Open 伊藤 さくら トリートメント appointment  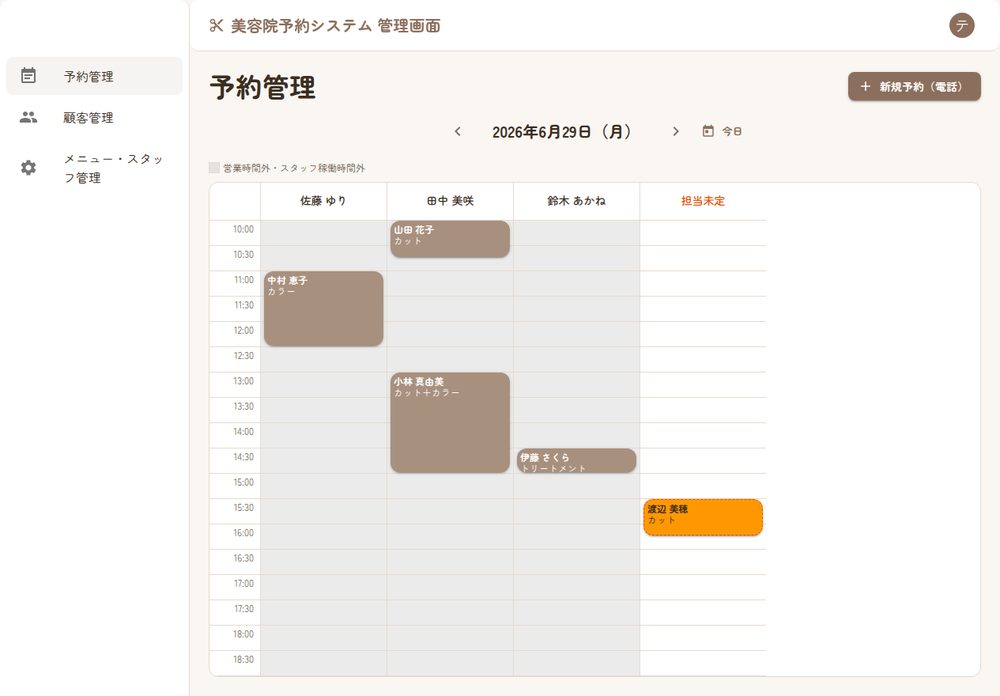click(576, 461)
